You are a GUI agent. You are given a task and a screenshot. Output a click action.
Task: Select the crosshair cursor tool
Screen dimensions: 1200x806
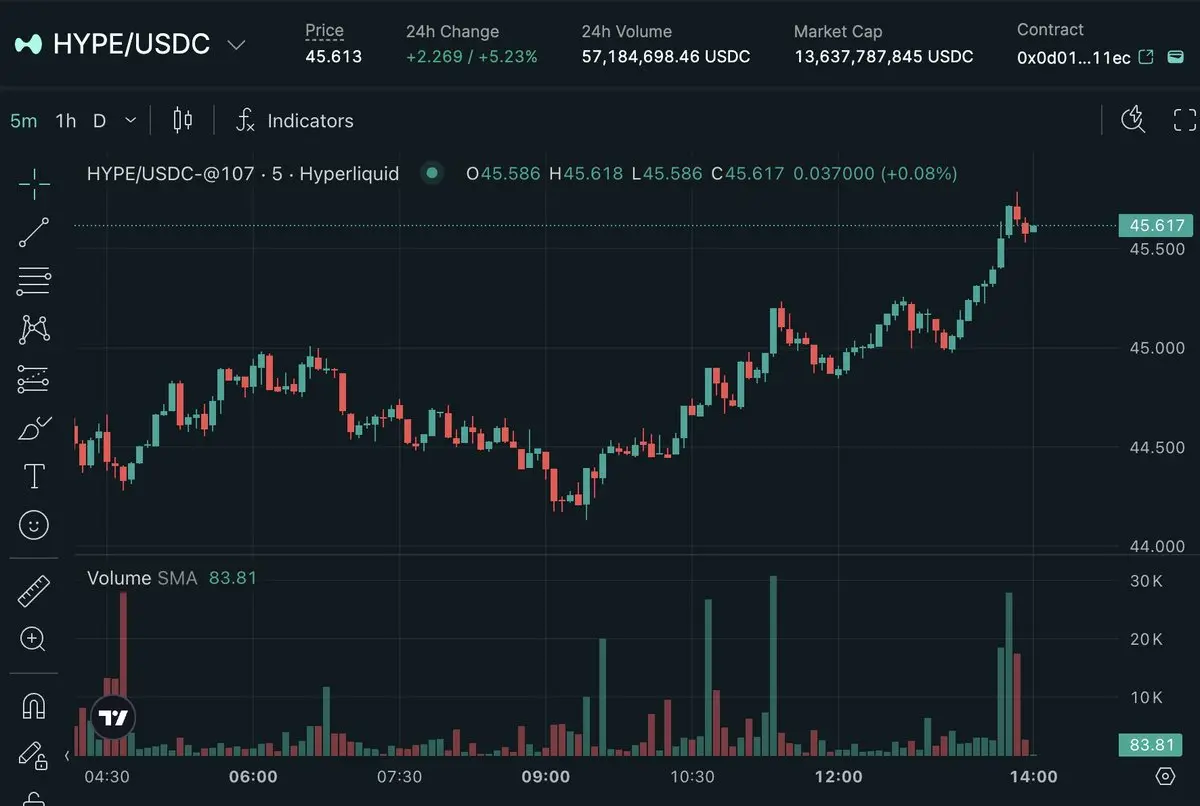click(x=34, y=183)
